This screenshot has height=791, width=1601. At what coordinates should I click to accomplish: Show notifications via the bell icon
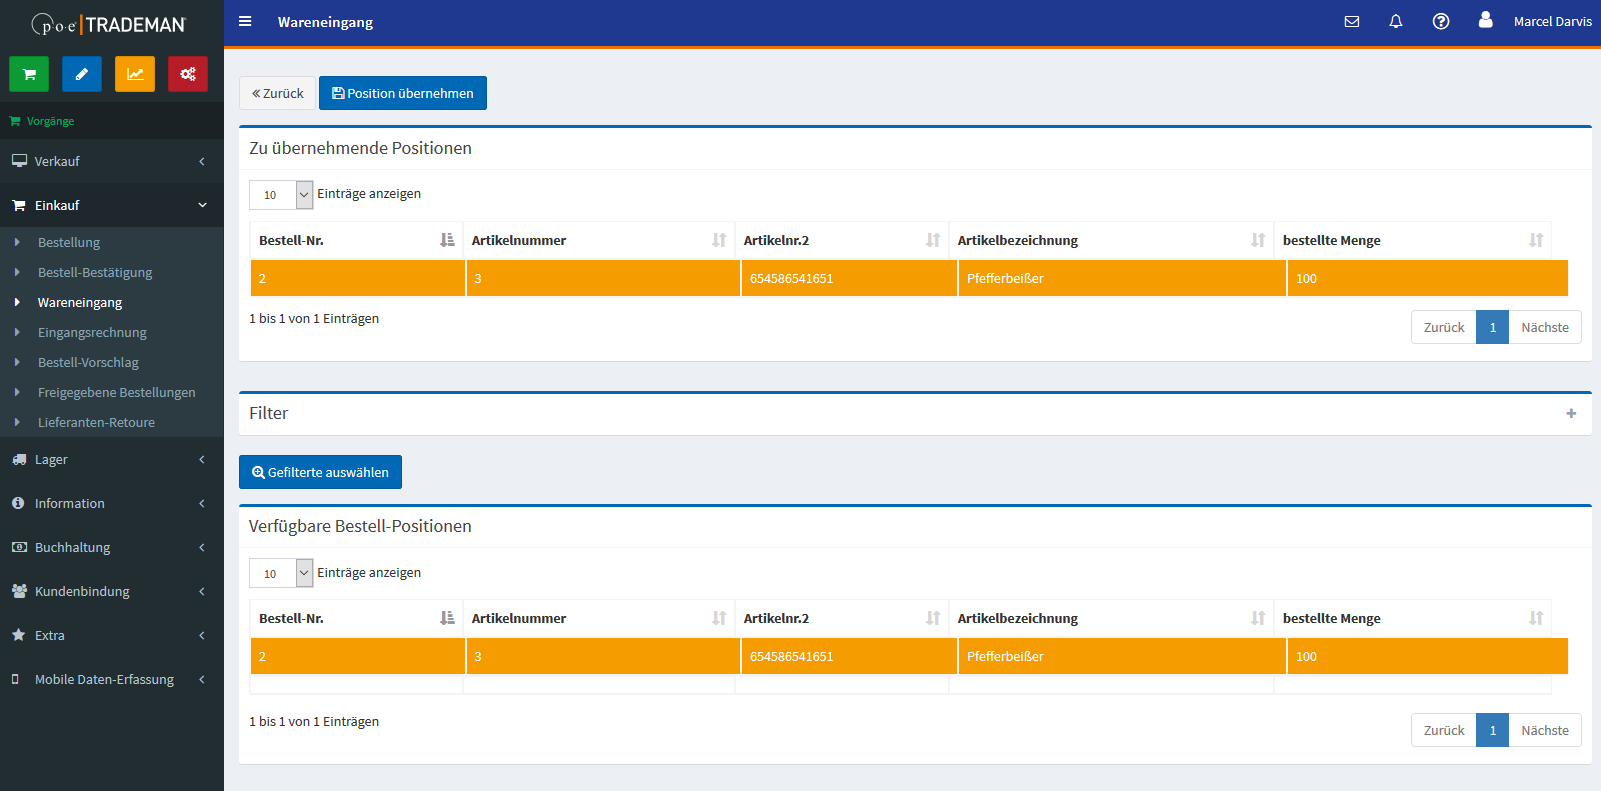click(x=1396, y=21)
